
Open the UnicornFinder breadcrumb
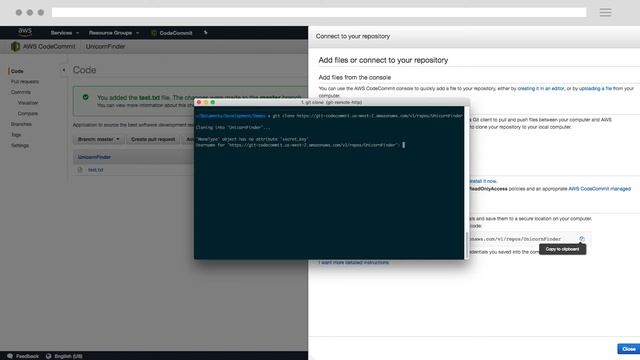coord(105,47)
